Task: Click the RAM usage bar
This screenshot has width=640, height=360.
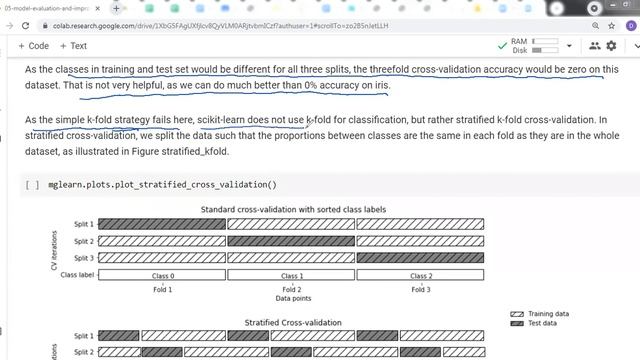Action: [545, 41]
